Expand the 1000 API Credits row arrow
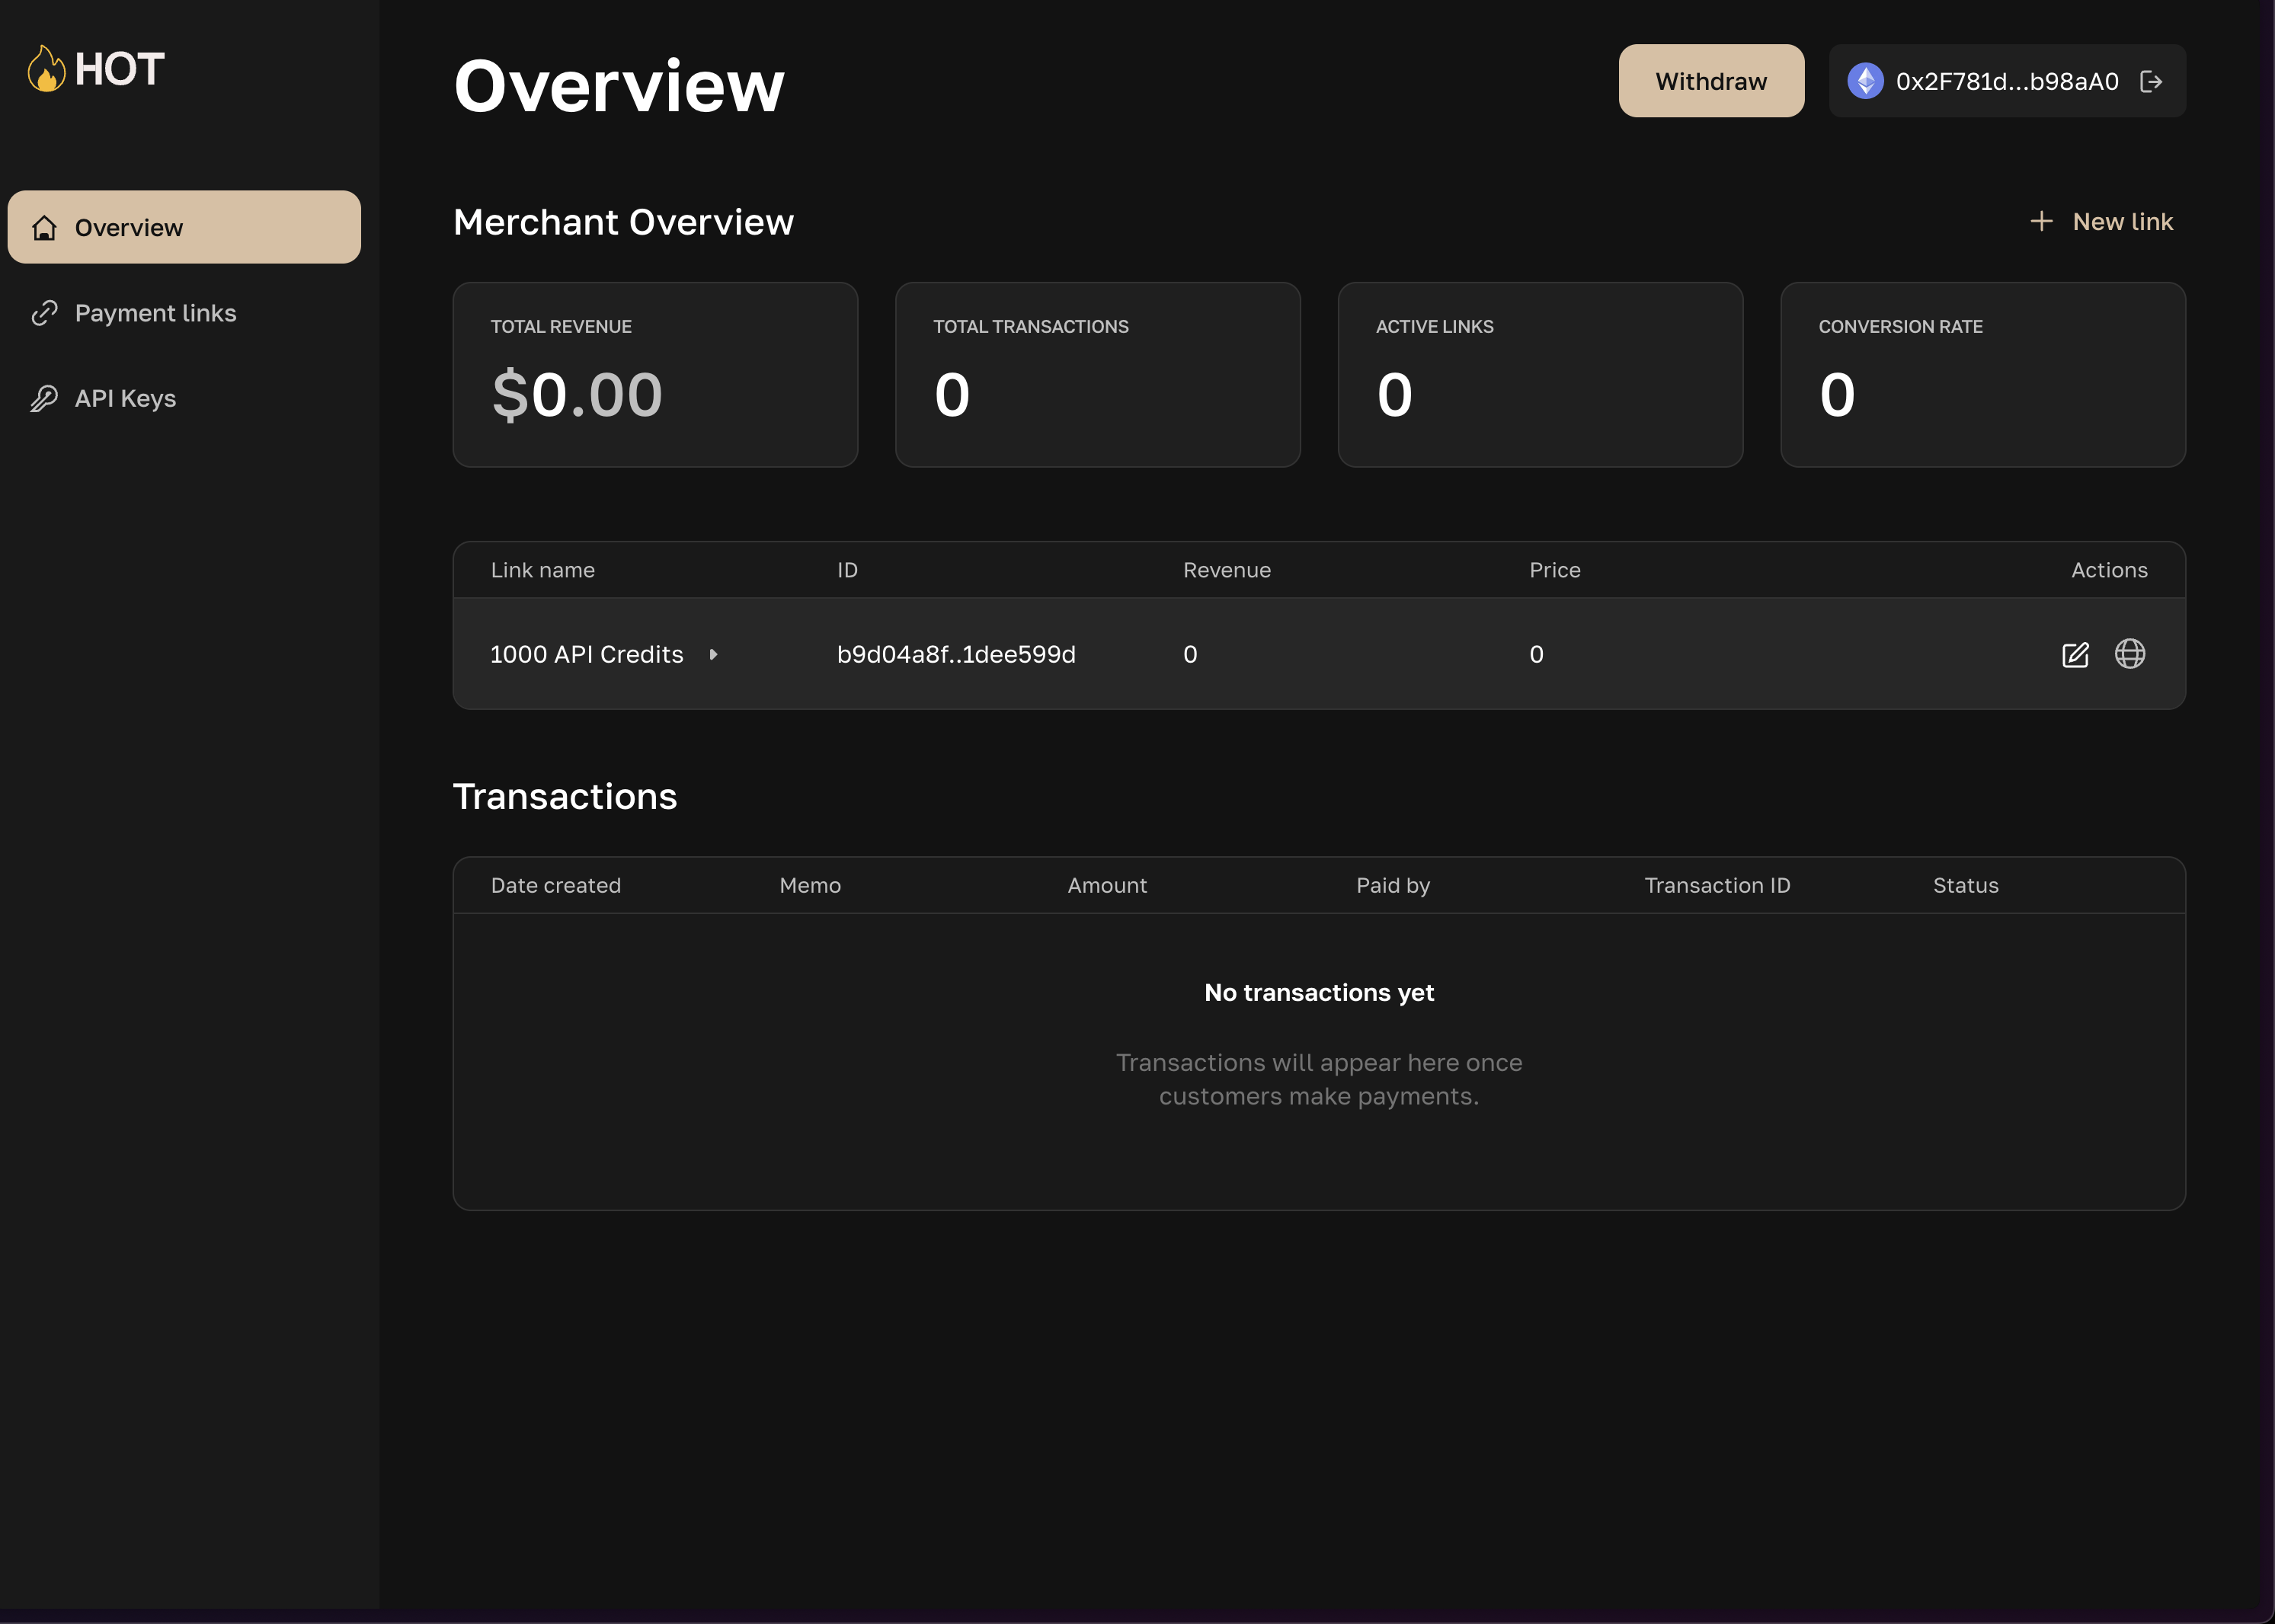Image resolution: width=2275 pixels, height=1624 pixels. click(713, 655)
